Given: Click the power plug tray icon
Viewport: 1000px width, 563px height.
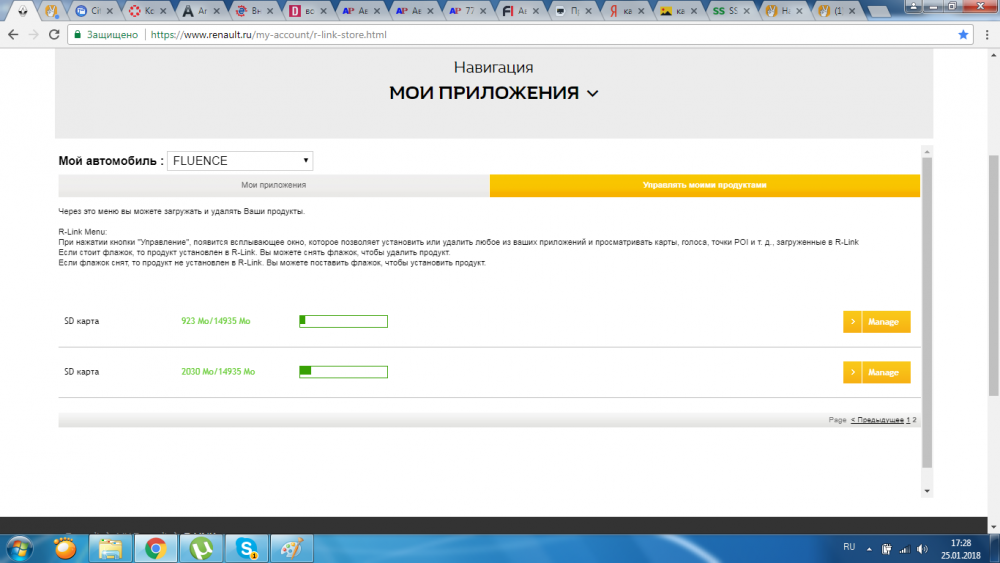Looking at the screenshot, I should [886, 549].
